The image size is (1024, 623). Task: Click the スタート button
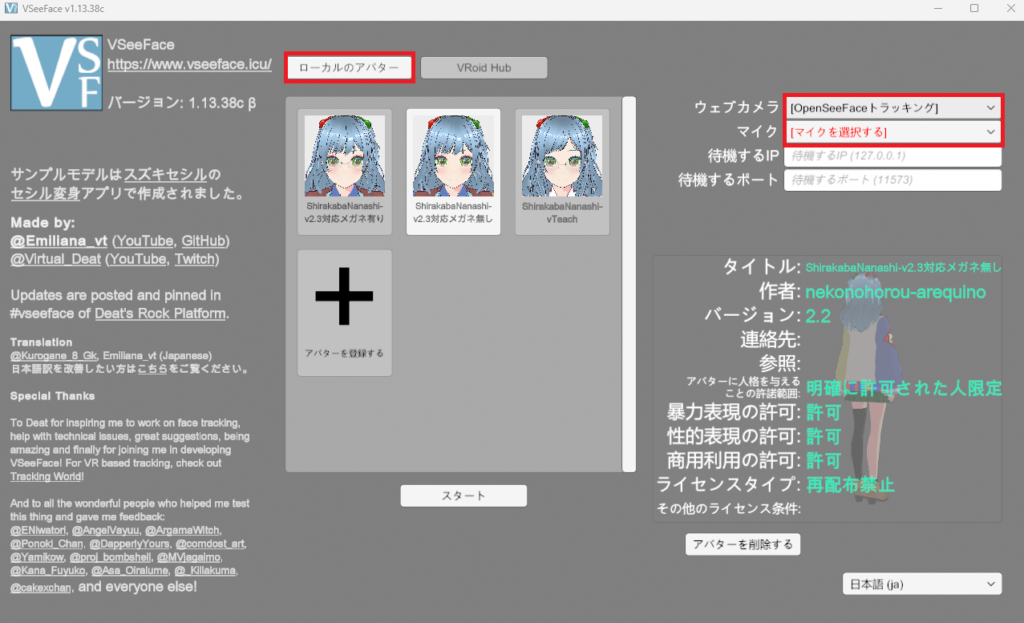[x=464, y=496]
